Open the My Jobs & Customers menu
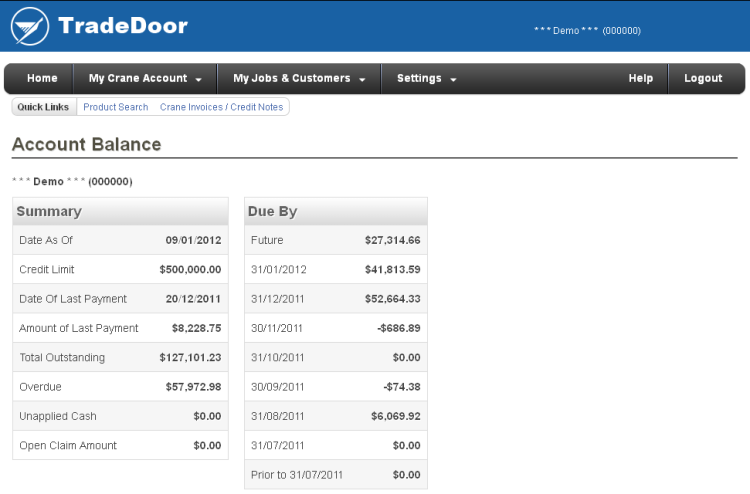 pos(299,78)
